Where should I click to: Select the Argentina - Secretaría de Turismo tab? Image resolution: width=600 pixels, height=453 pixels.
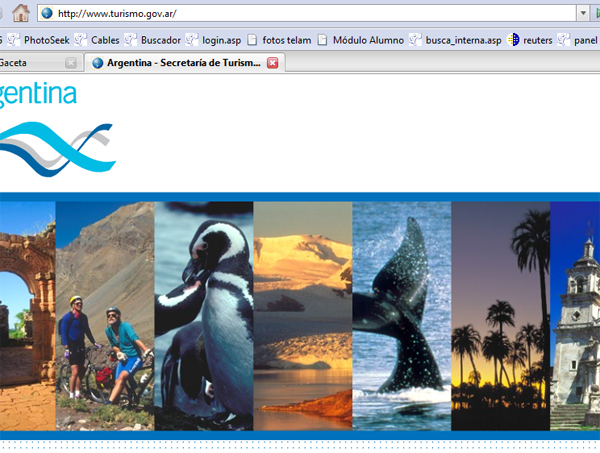pyautogui.click(x=175, y=62)
